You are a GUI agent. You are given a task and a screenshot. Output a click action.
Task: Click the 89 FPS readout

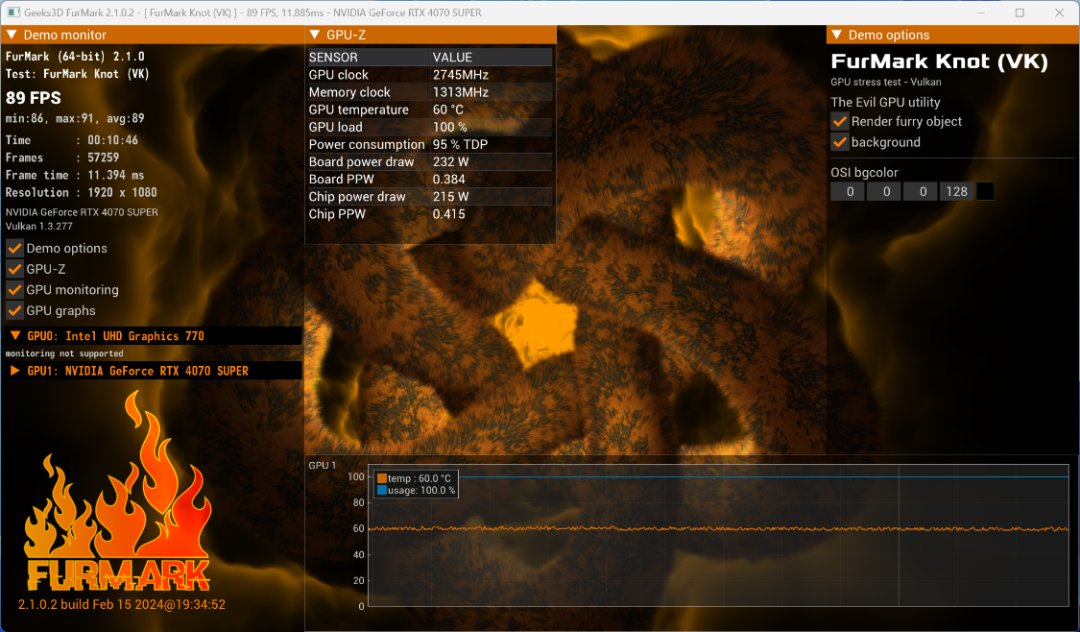click(33, 98)
